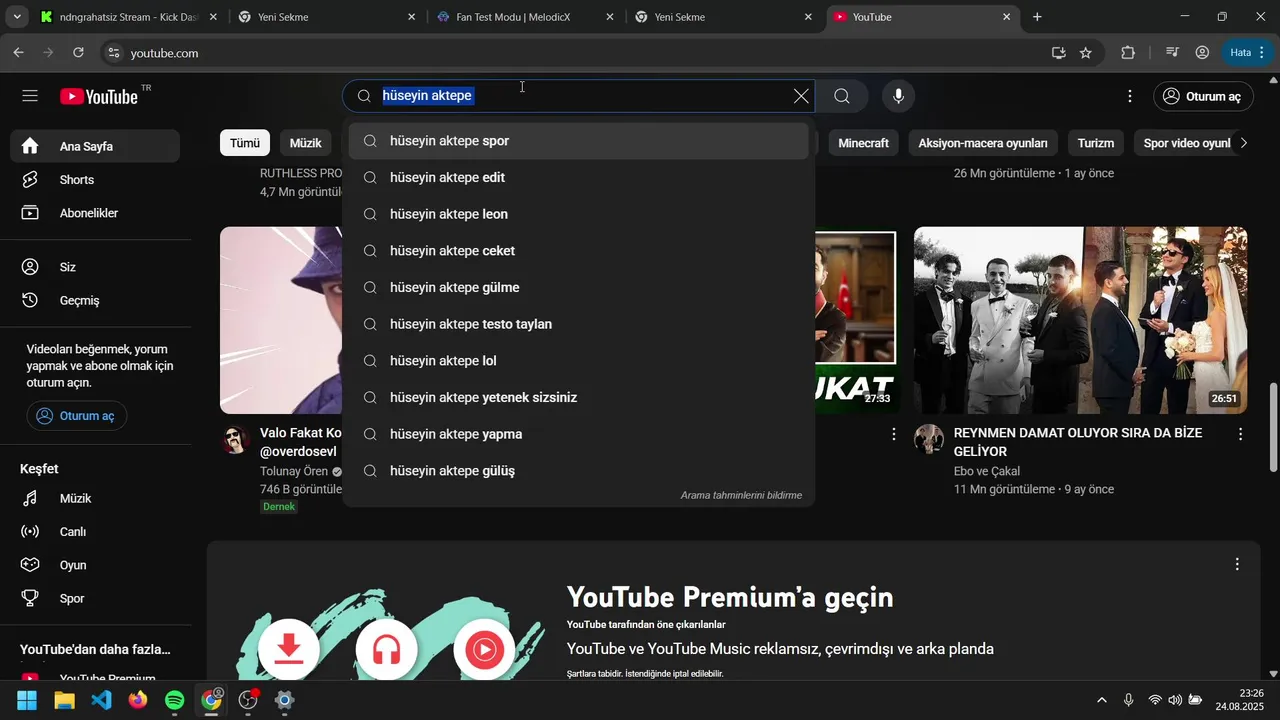Open a new tab with the plus
Viewport: 1280px width, 720px height.
point(1037,17)
